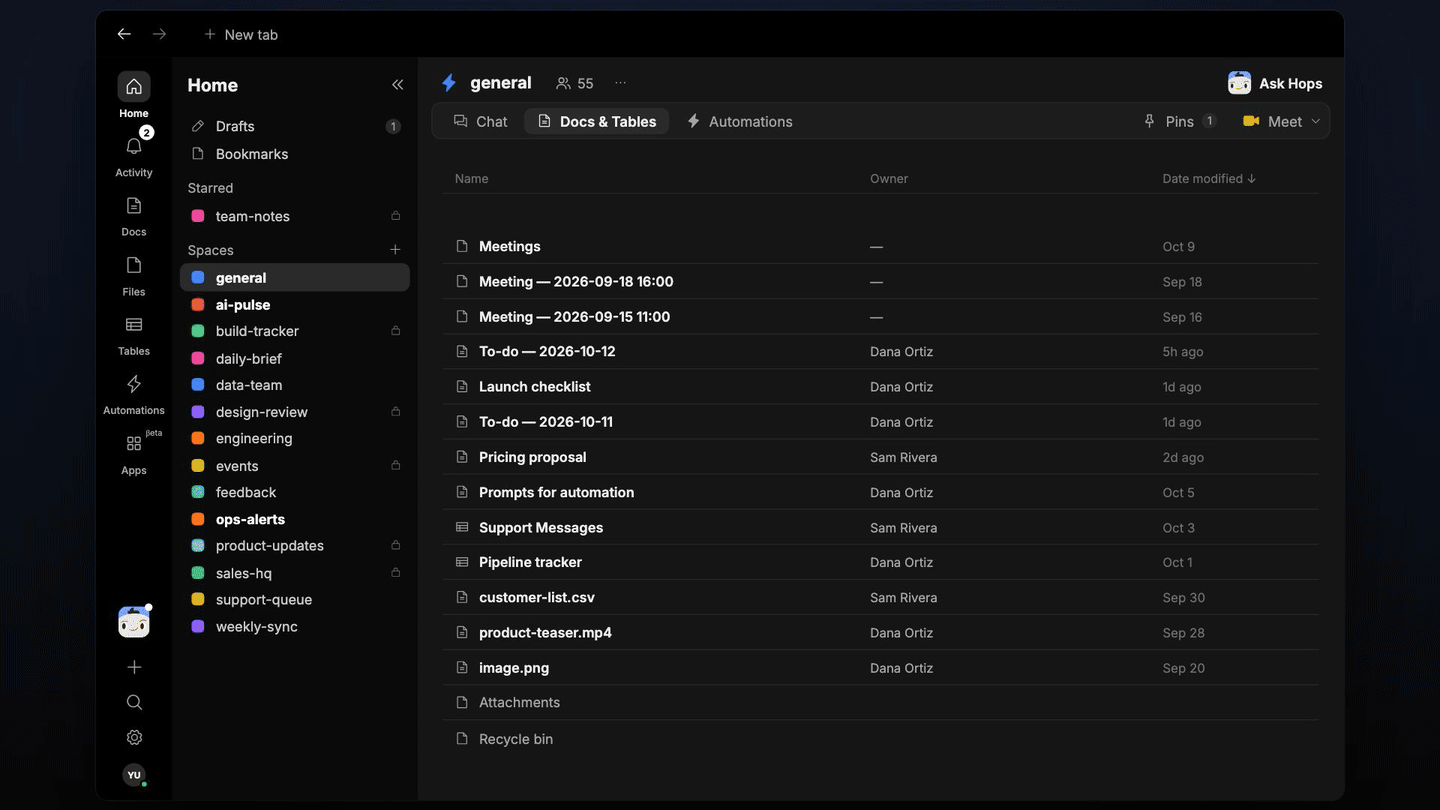The width and height of the screenshot is (1440, 810).
Task: Sort by the Name column header
Action: [x=472, y=179]
